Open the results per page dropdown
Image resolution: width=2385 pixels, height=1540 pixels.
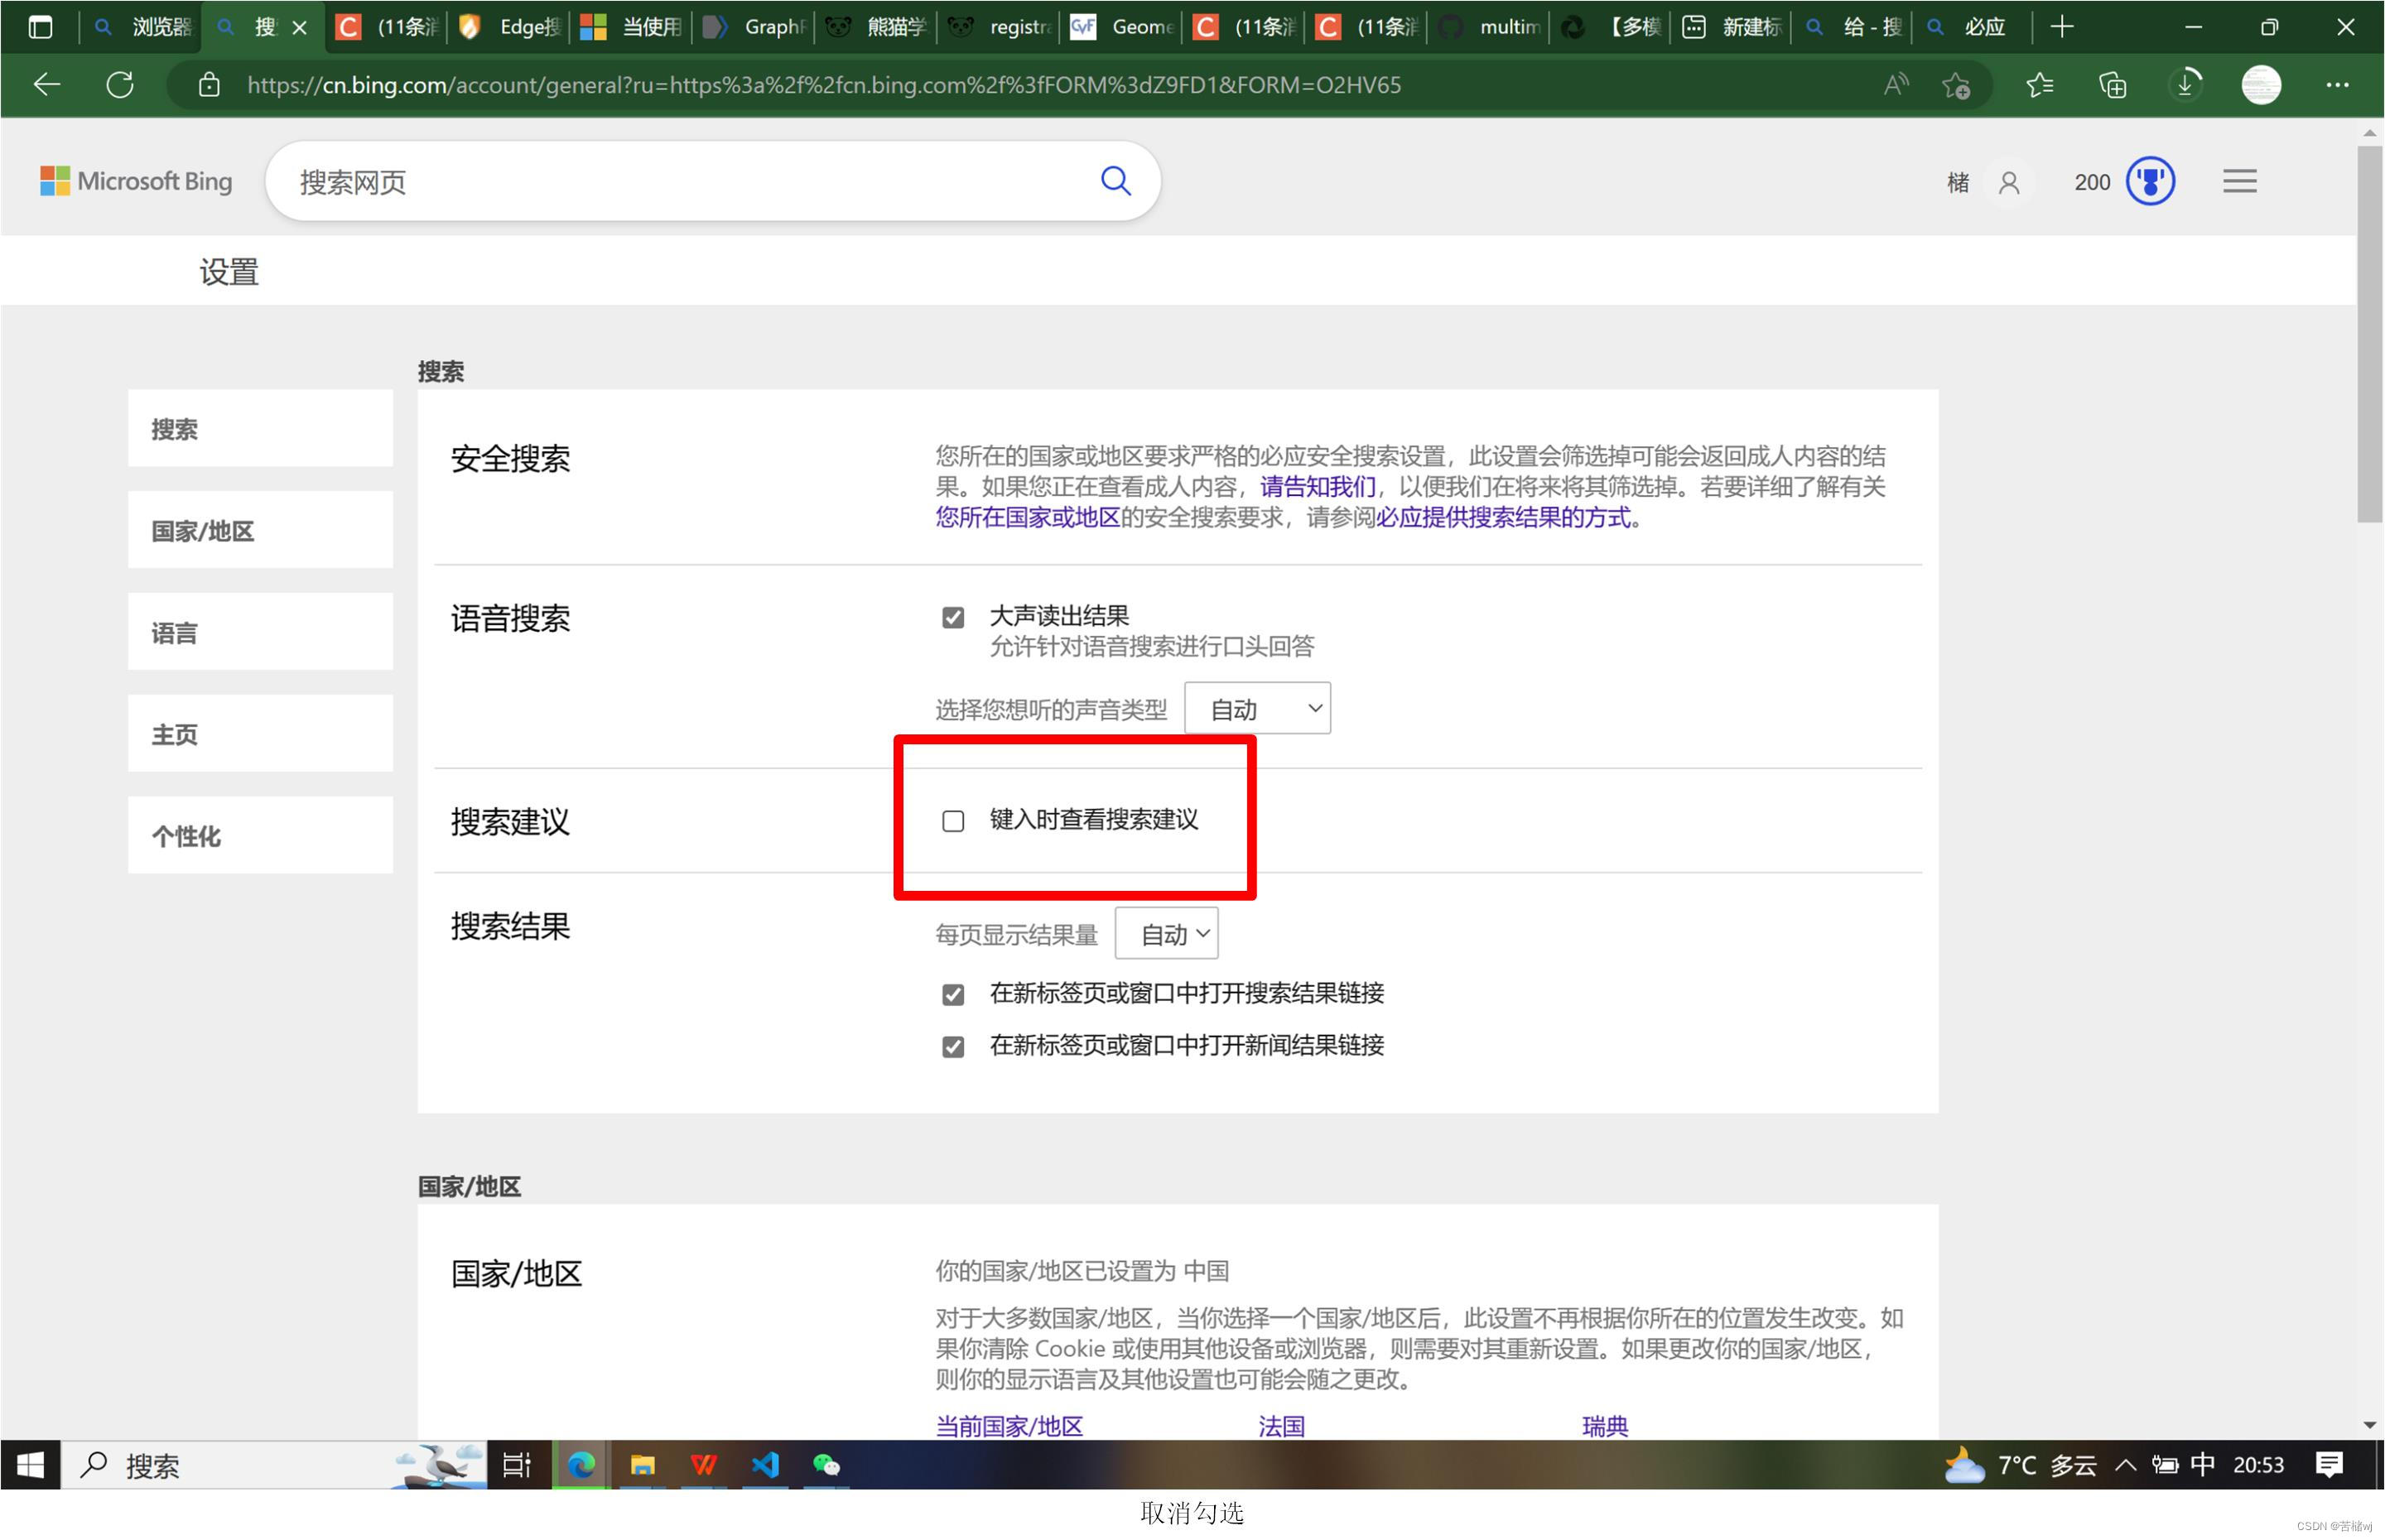click(x=1166, y=934)
